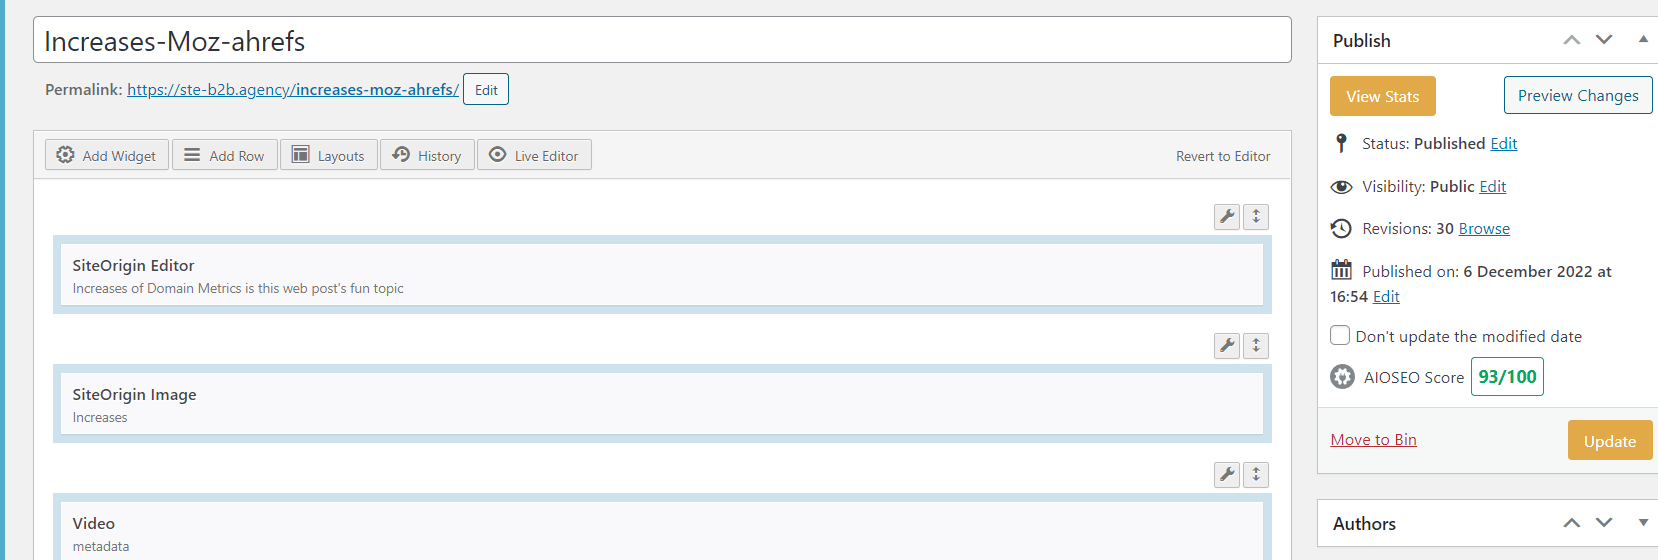Click the Update button

(x=1609, y=441)
